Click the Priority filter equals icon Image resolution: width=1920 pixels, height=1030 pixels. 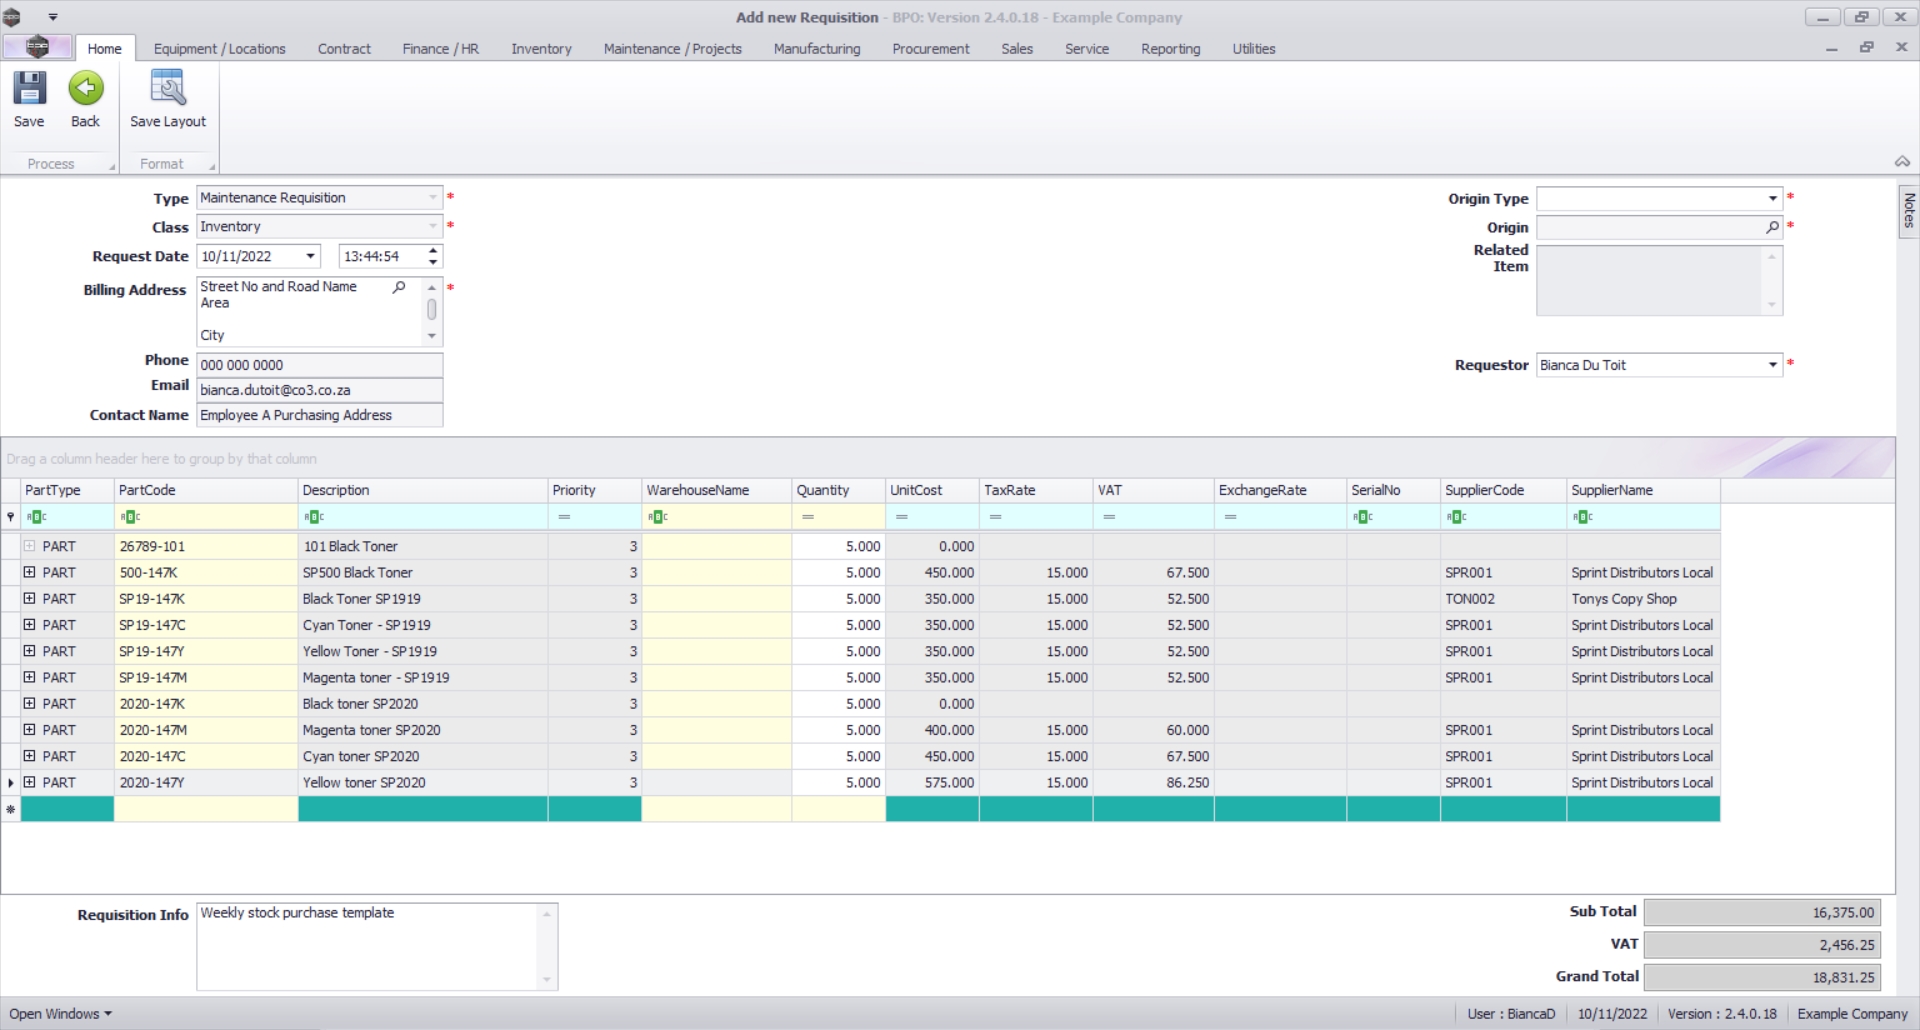pyautogui.click(x=564, y=517)
